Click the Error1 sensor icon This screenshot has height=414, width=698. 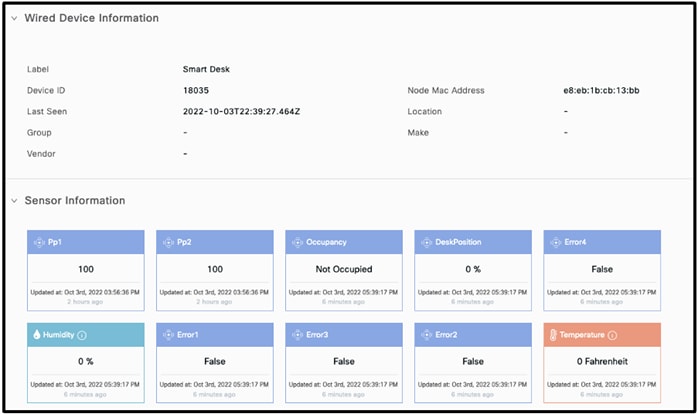tap(168, 335)
